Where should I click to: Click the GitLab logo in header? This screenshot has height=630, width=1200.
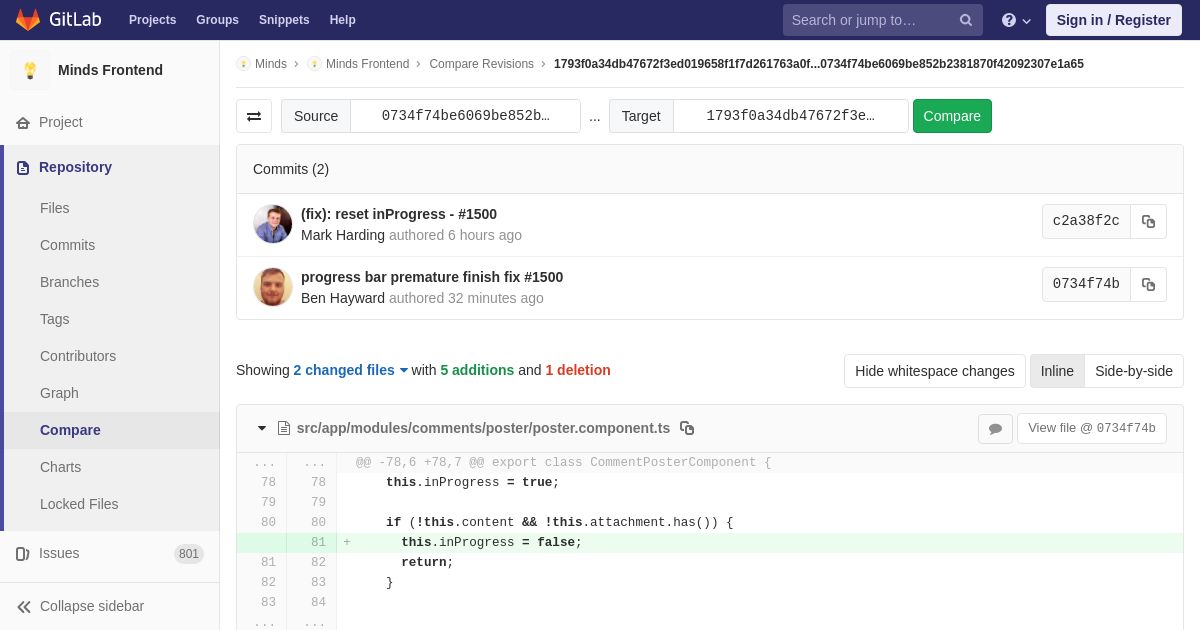(57, 20)
